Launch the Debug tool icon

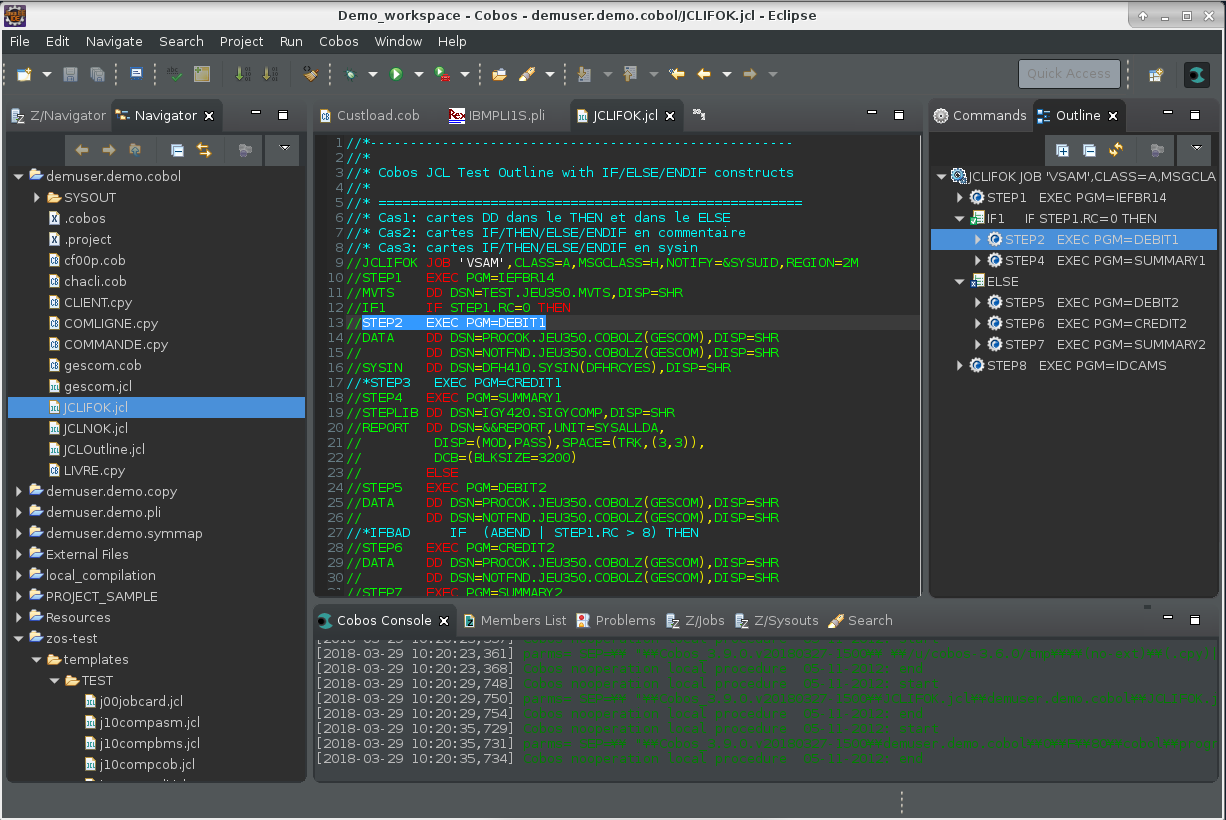pos(351,74)
